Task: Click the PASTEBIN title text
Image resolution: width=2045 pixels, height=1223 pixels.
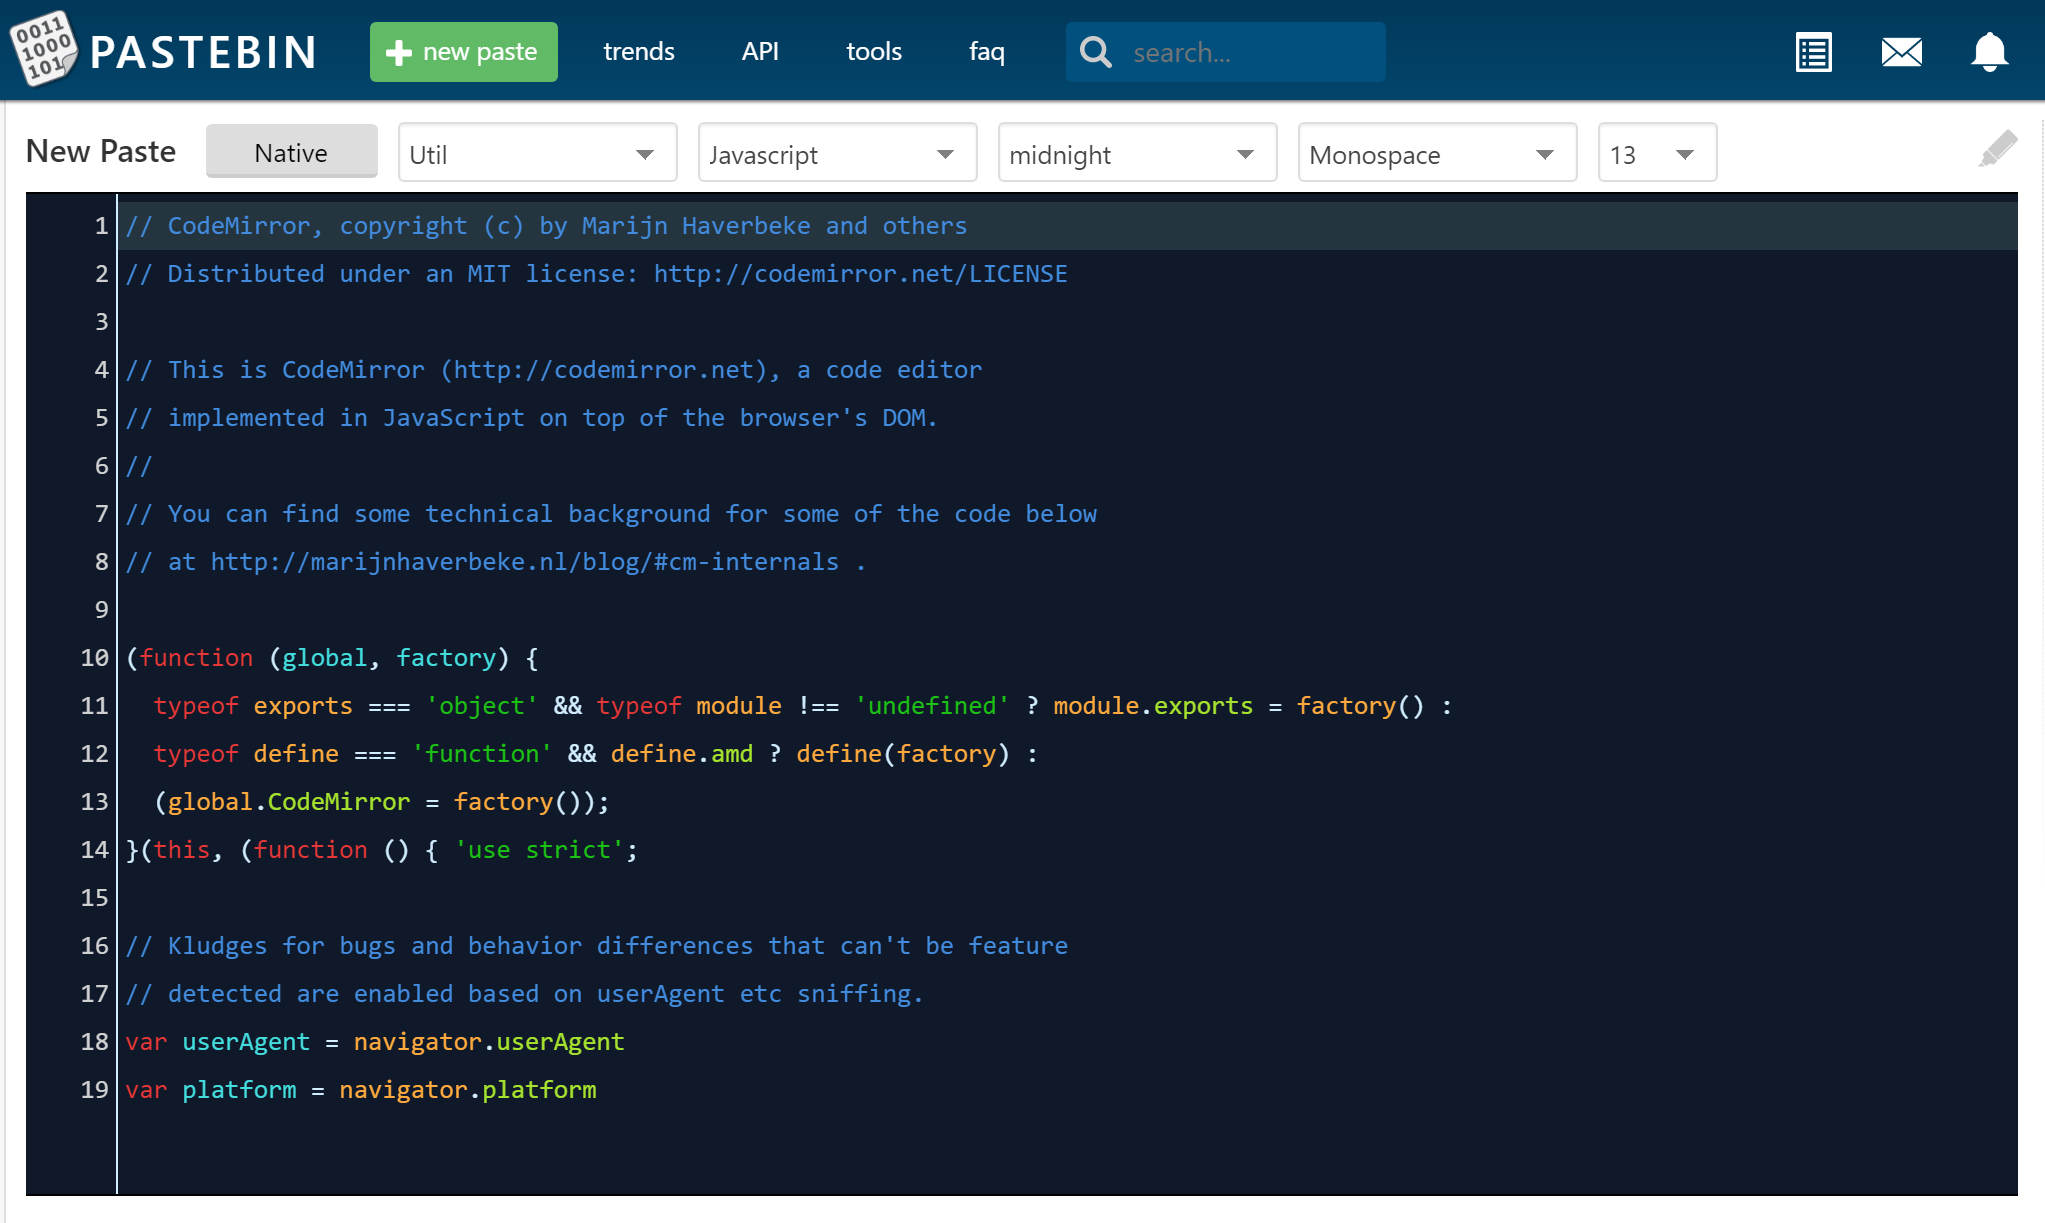Action: click(x=204, y=52)
